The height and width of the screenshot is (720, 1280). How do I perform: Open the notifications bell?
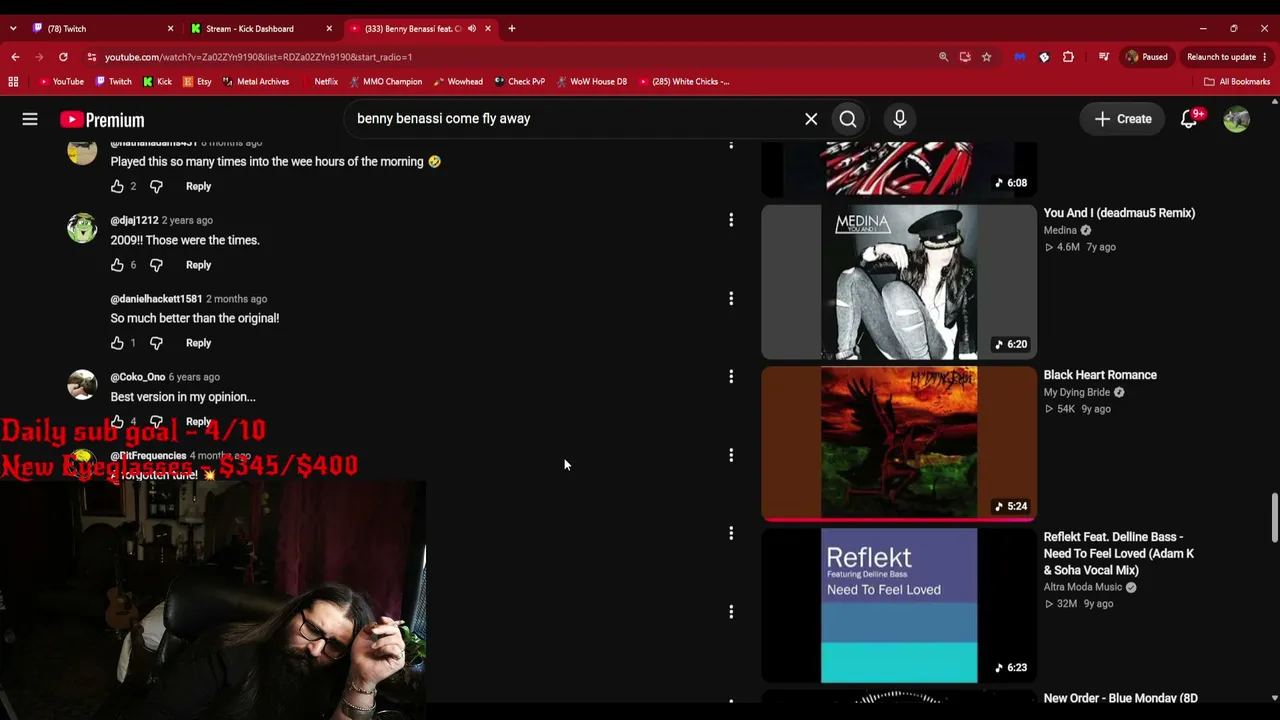click(1189, 119)
